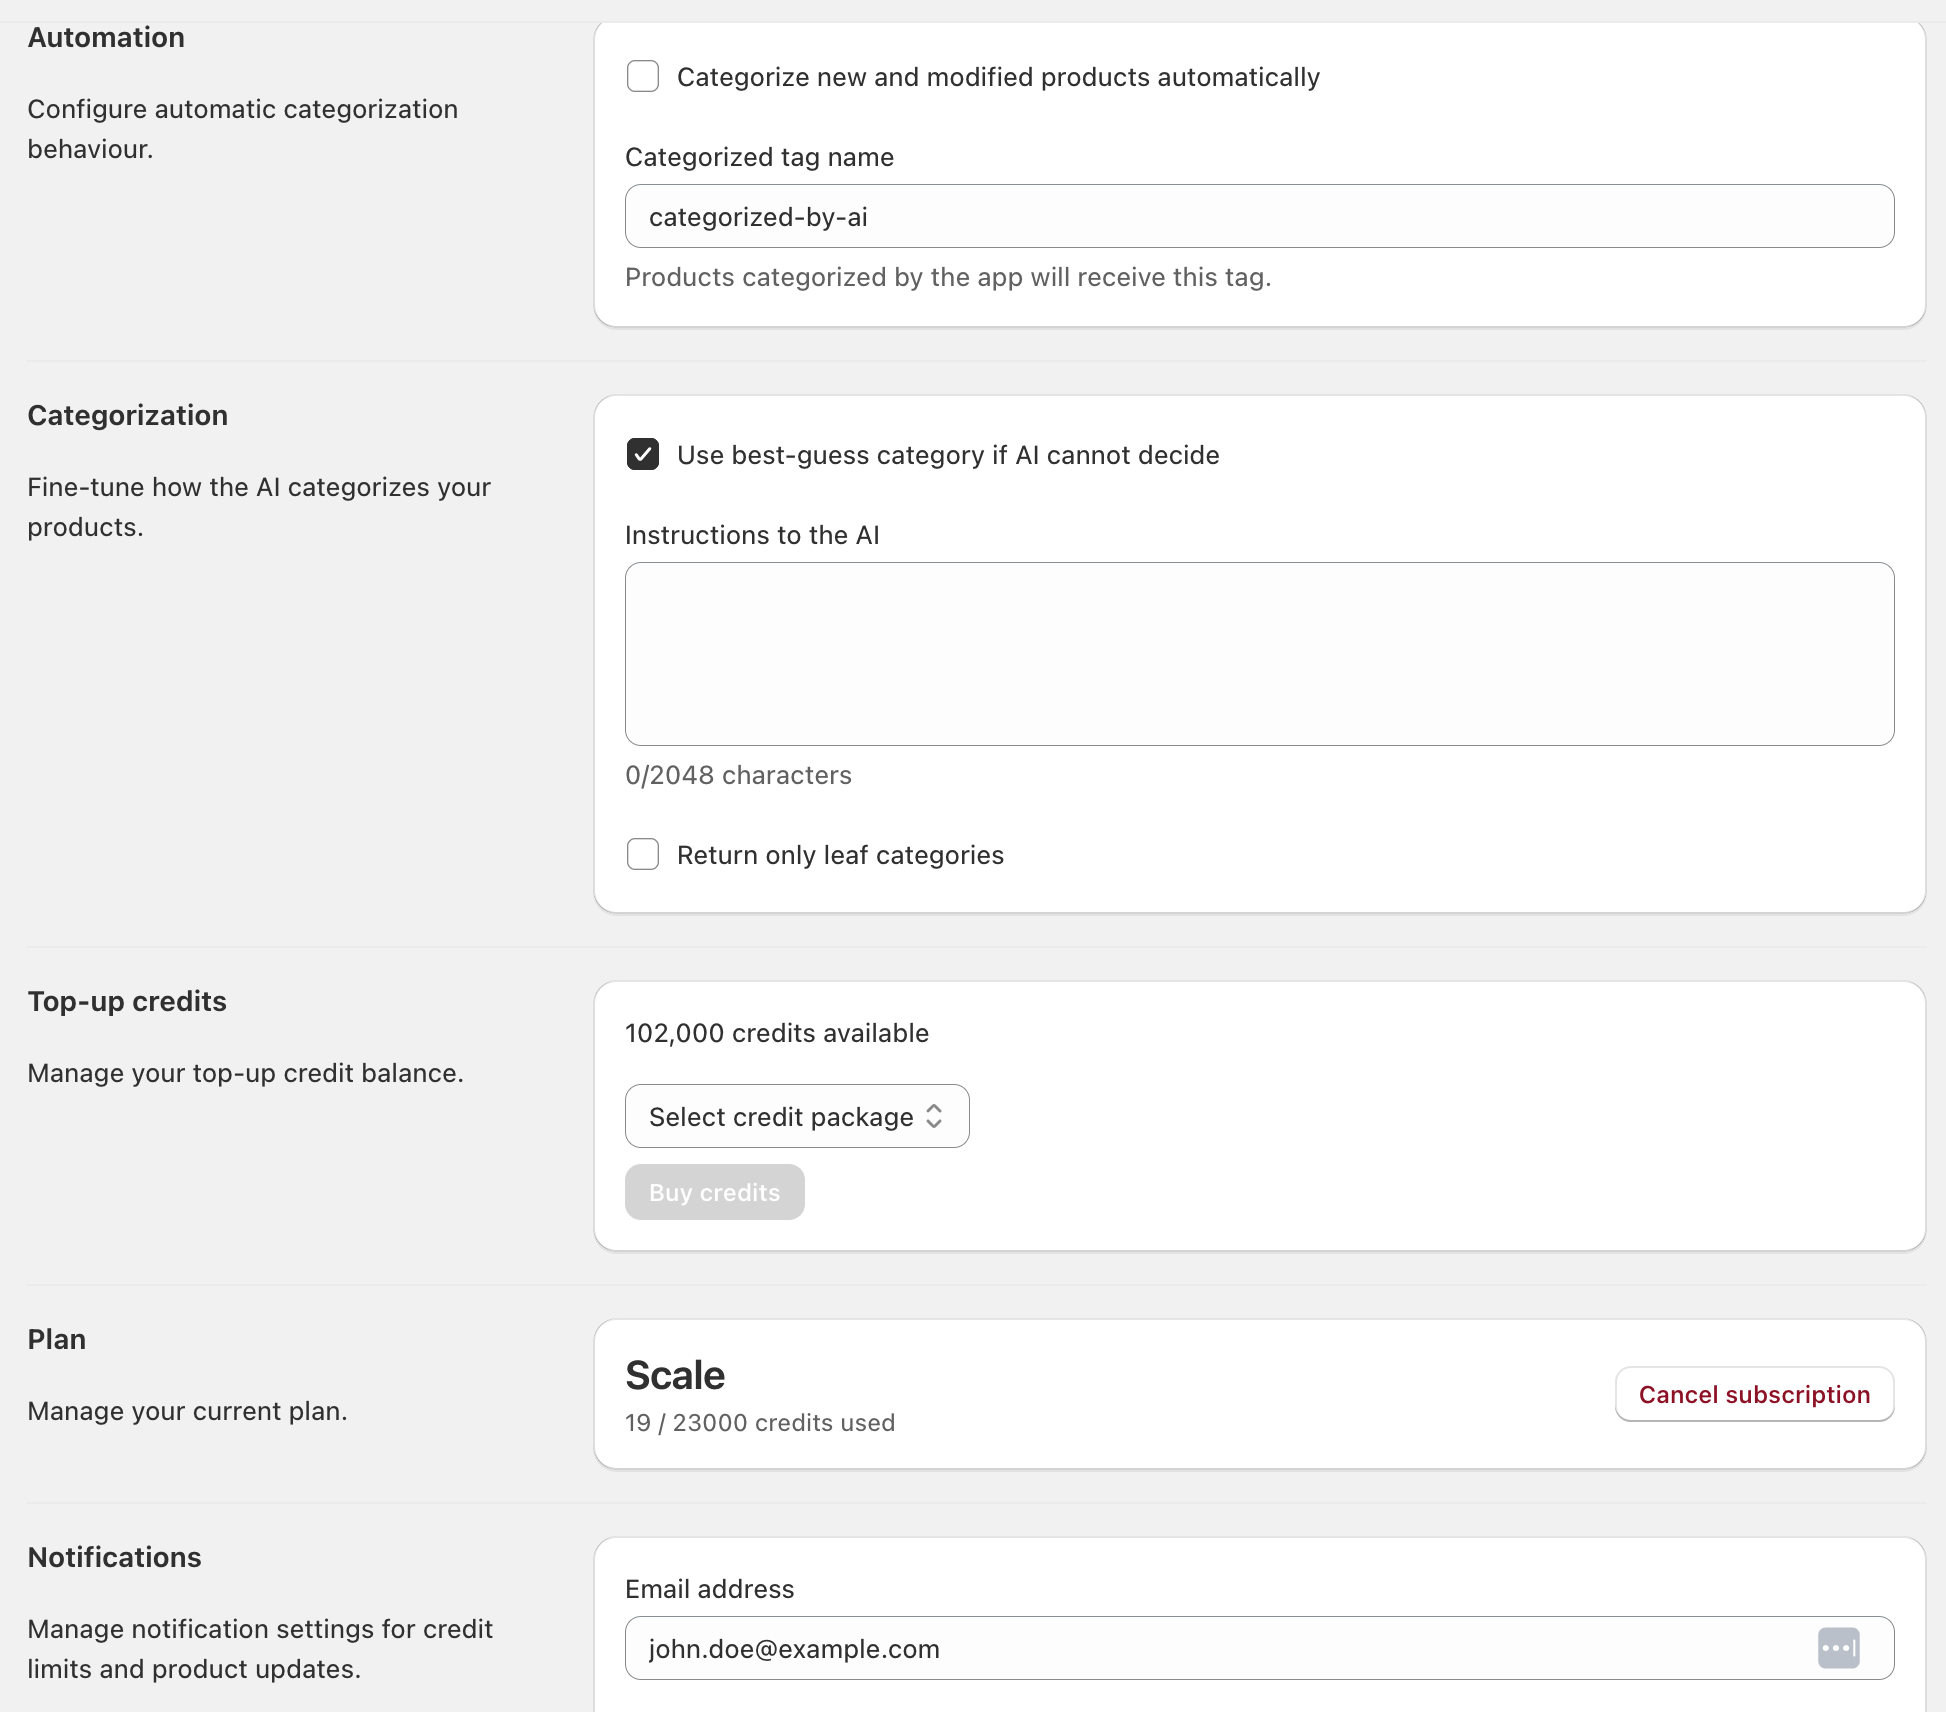Click 'Use best-guess category if AI cannot decide' label

click(x=948, y=455)
